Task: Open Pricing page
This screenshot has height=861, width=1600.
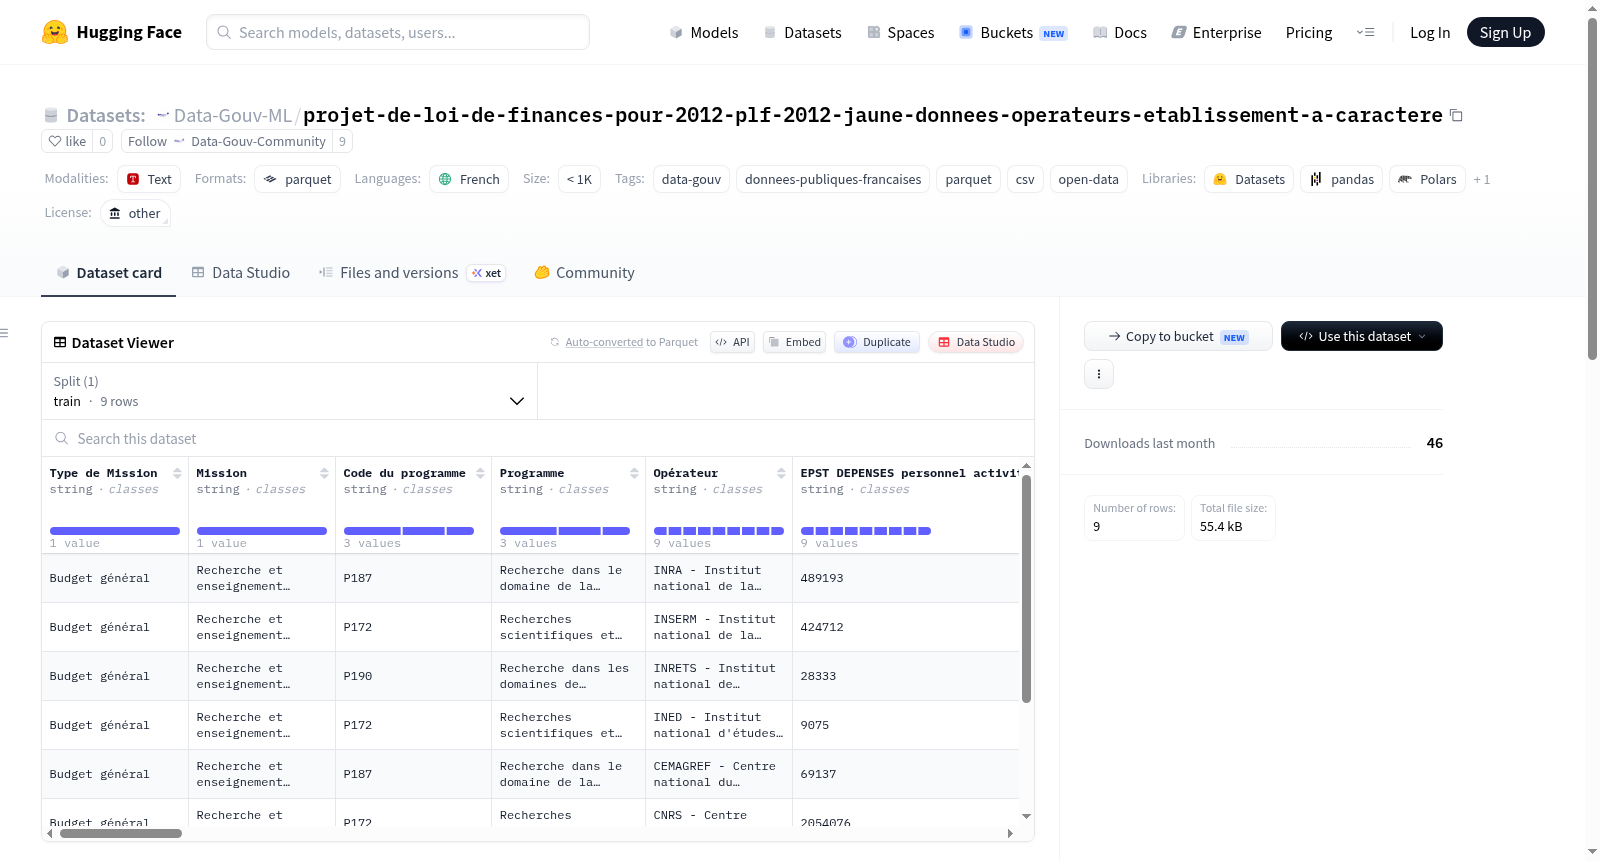Action: point(1309,32)
